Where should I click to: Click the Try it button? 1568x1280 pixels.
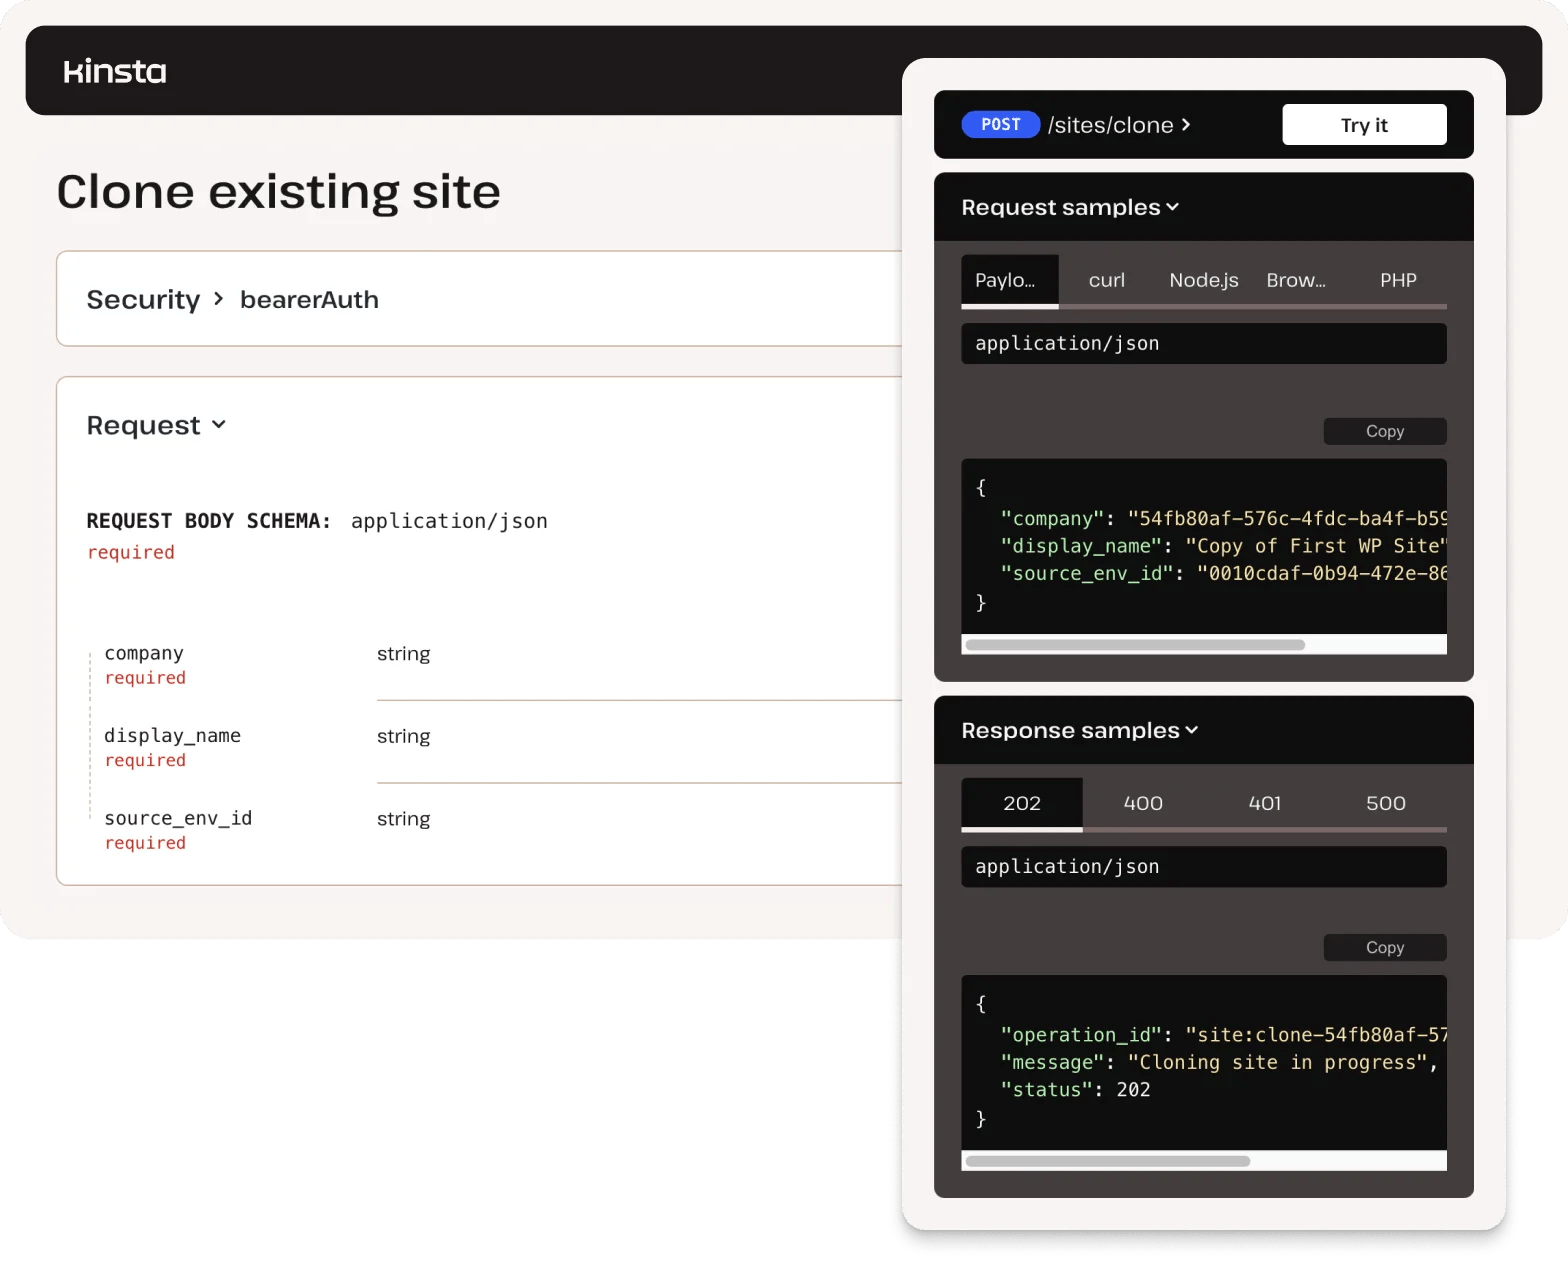click(x=1364, y=125)
